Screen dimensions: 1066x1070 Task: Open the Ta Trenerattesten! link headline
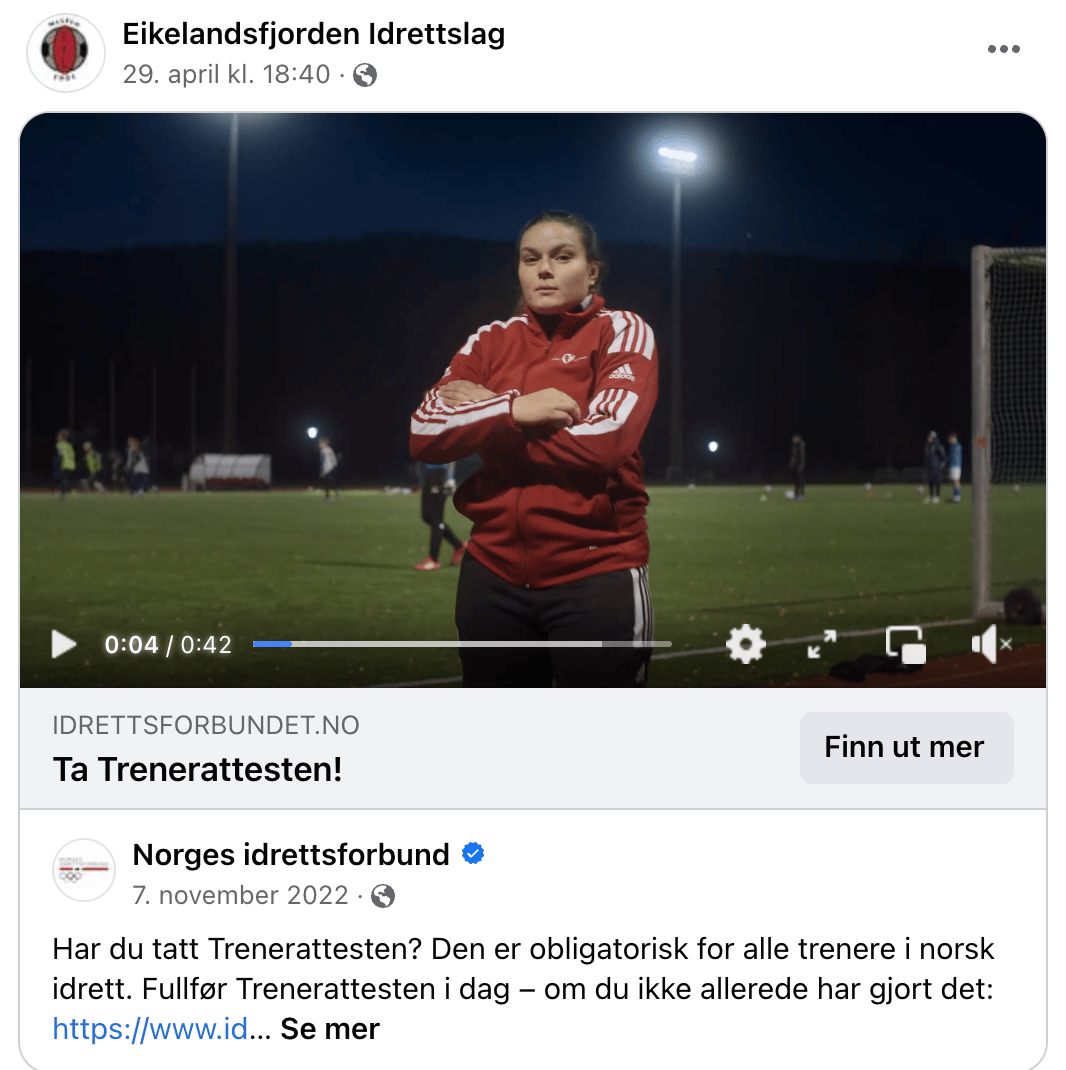point(197,770)
